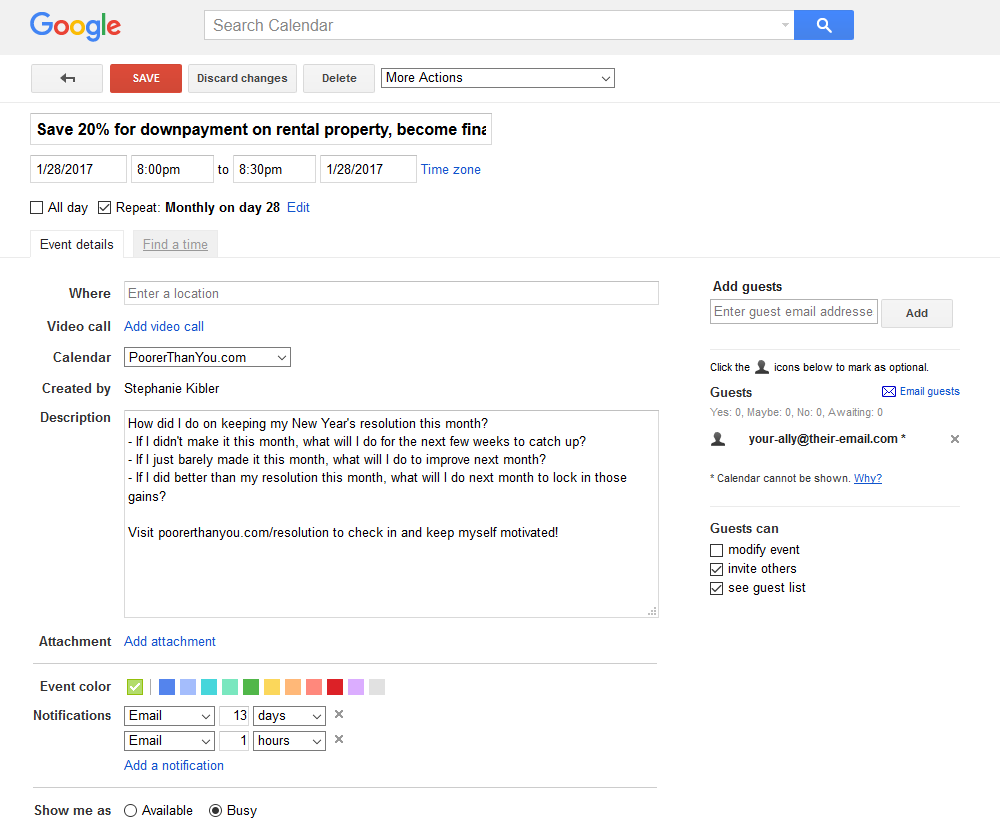Click the 8:00pm start time field

[172, 169]
